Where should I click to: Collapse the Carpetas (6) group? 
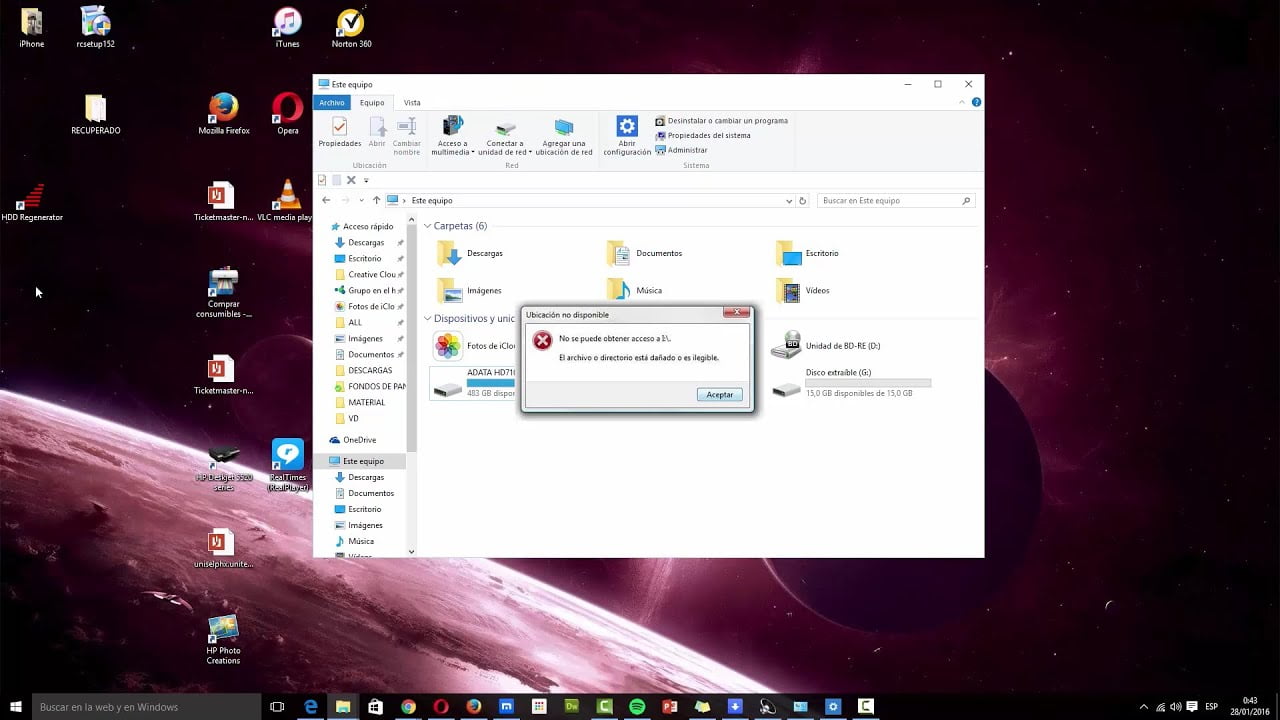[x=427, y=226]
